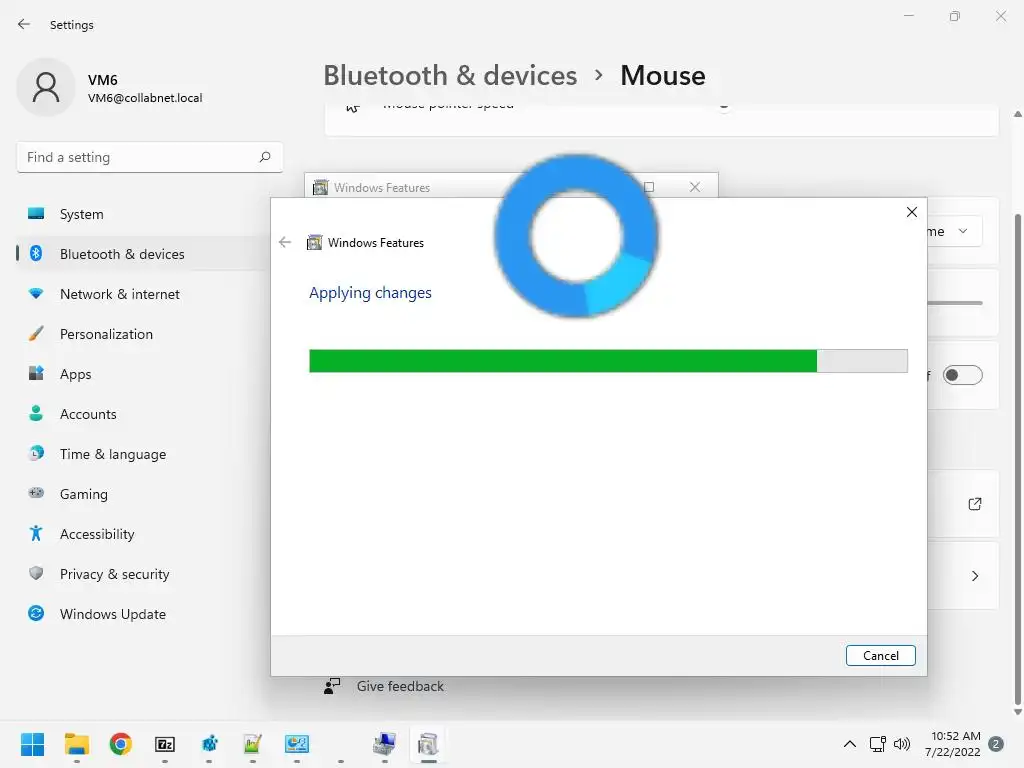Click the Personalization brush icon
The width and height of the screenshot is (1024, 768).
pos(36,333)
